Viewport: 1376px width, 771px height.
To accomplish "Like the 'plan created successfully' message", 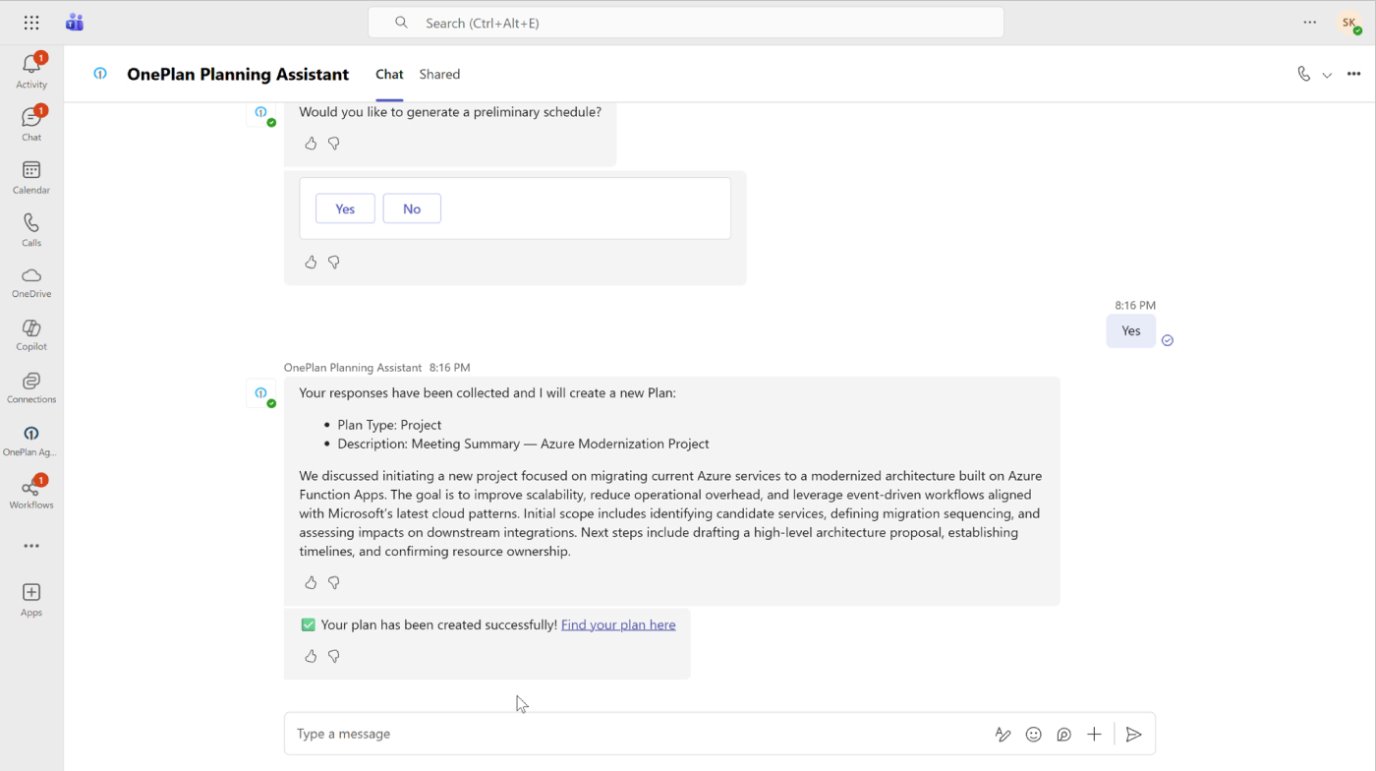I will click(x=311, y=656).
